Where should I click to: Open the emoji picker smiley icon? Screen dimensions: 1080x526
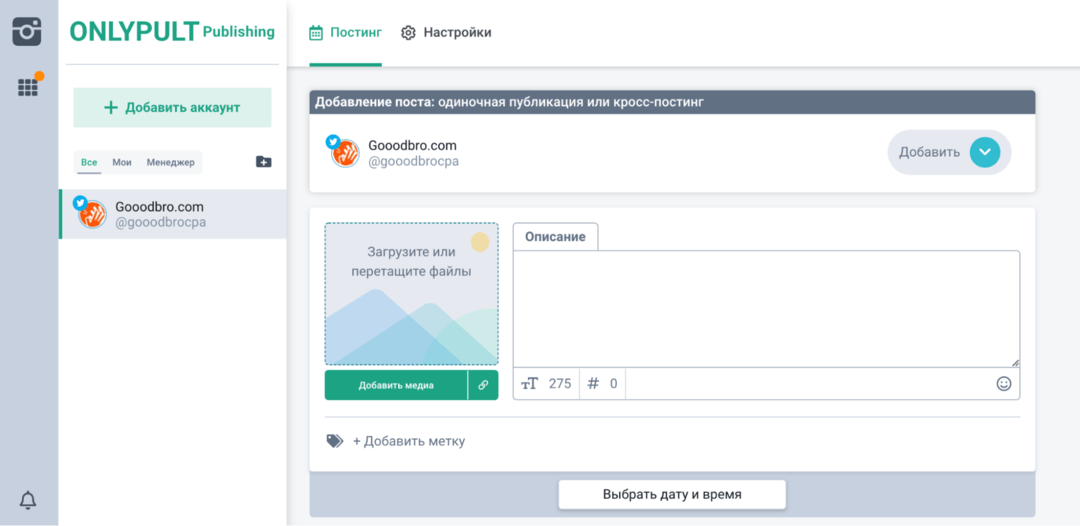point(1004,383)
